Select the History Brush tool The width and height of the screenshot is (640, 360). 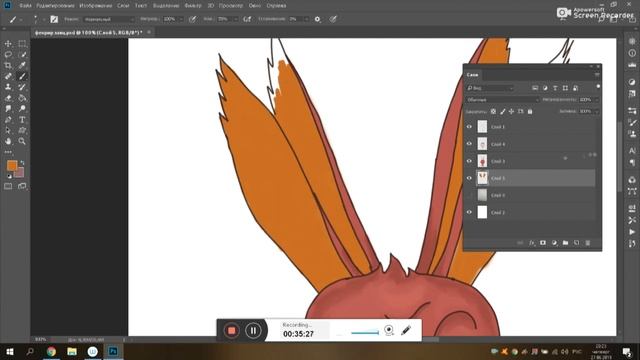point(22,87)
